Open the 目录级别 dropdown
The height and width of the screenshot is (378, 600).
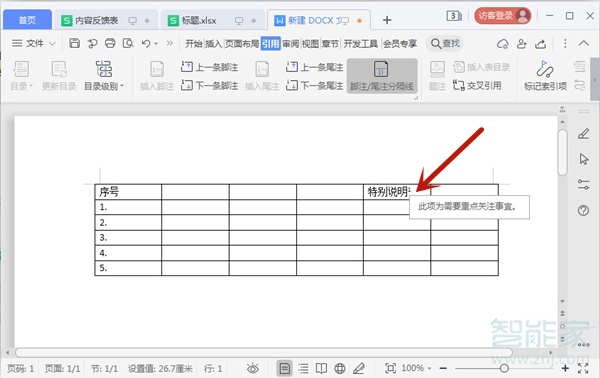[104, 76]
